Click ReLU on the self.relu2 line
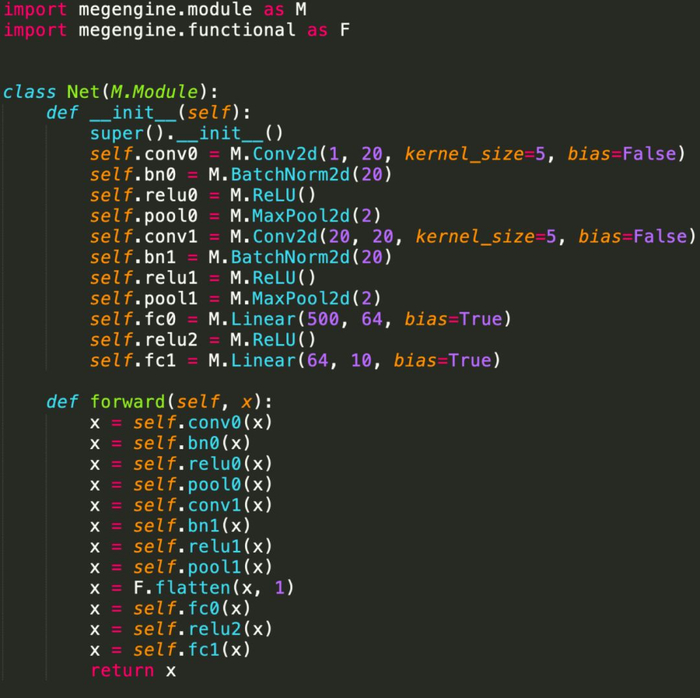The width and height of the screenshot is (700, 698). 274,340
